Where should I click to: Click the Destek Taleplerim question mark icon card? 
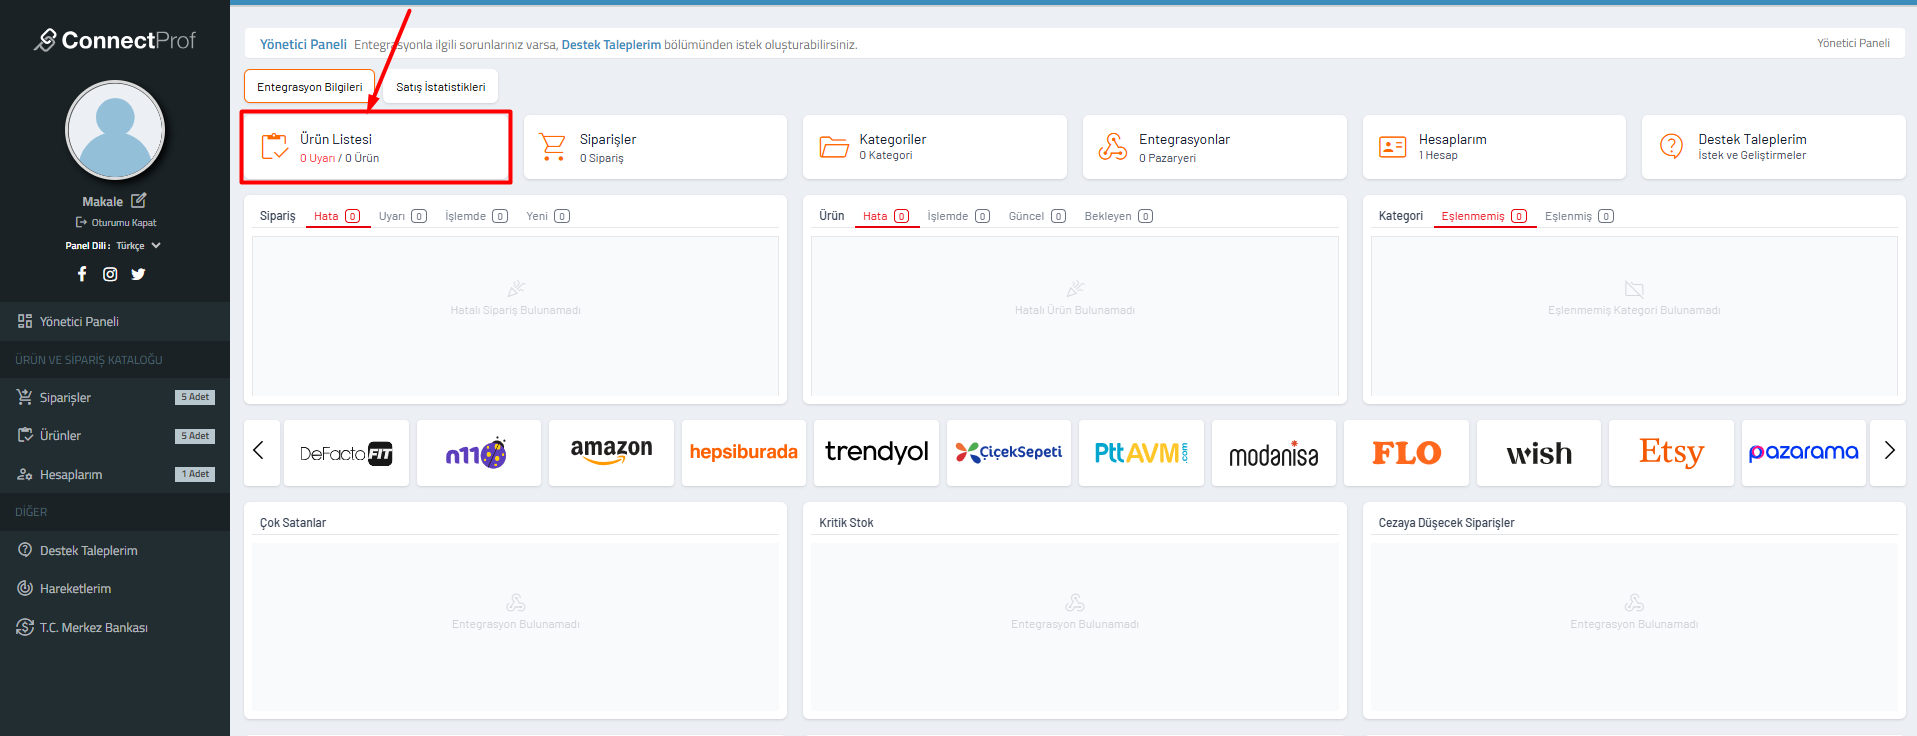[1773, 147]
